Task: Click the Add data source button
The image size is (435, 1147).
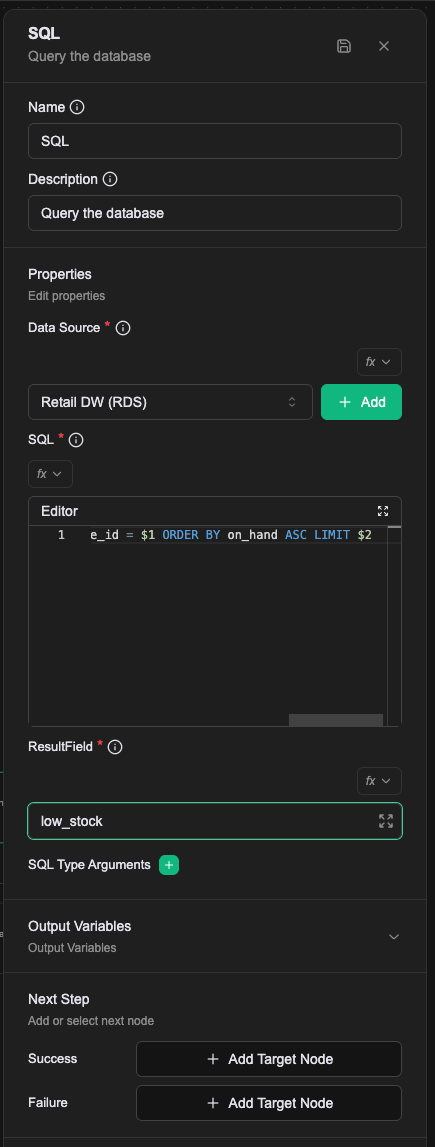Action: click(x=361, y=402)
